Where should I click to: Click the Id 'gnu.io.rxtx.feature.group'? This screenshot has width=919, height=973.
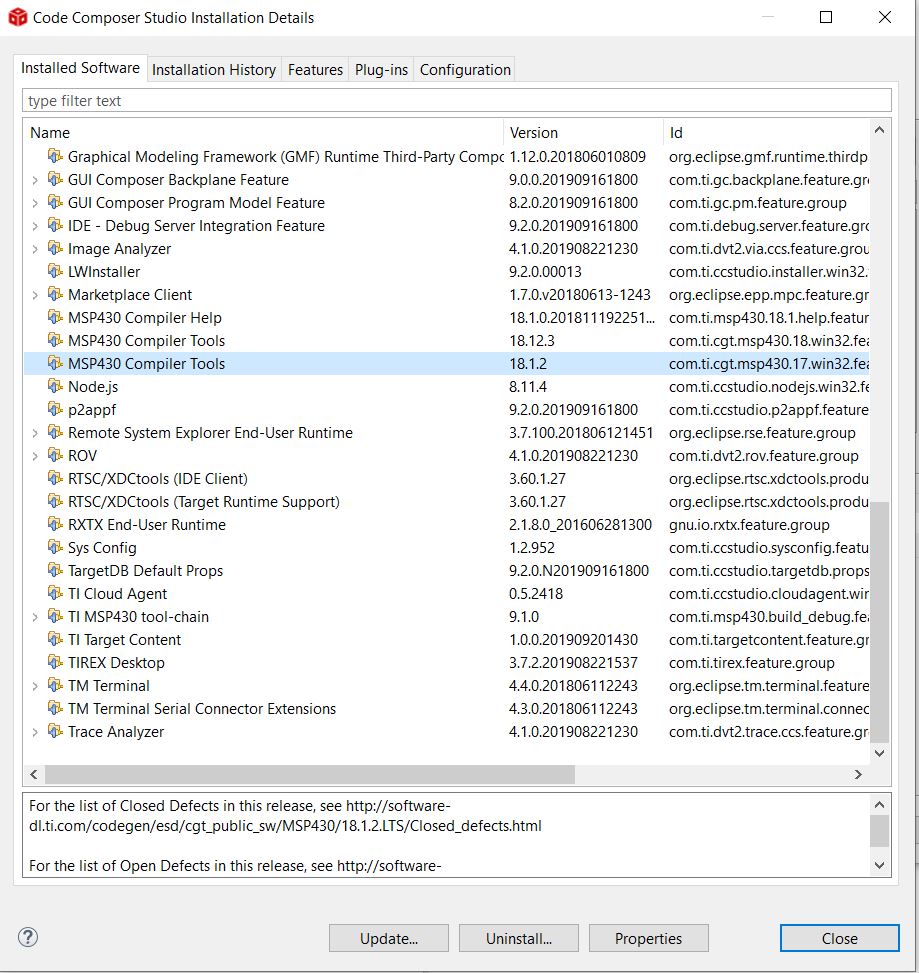point(749,524)
